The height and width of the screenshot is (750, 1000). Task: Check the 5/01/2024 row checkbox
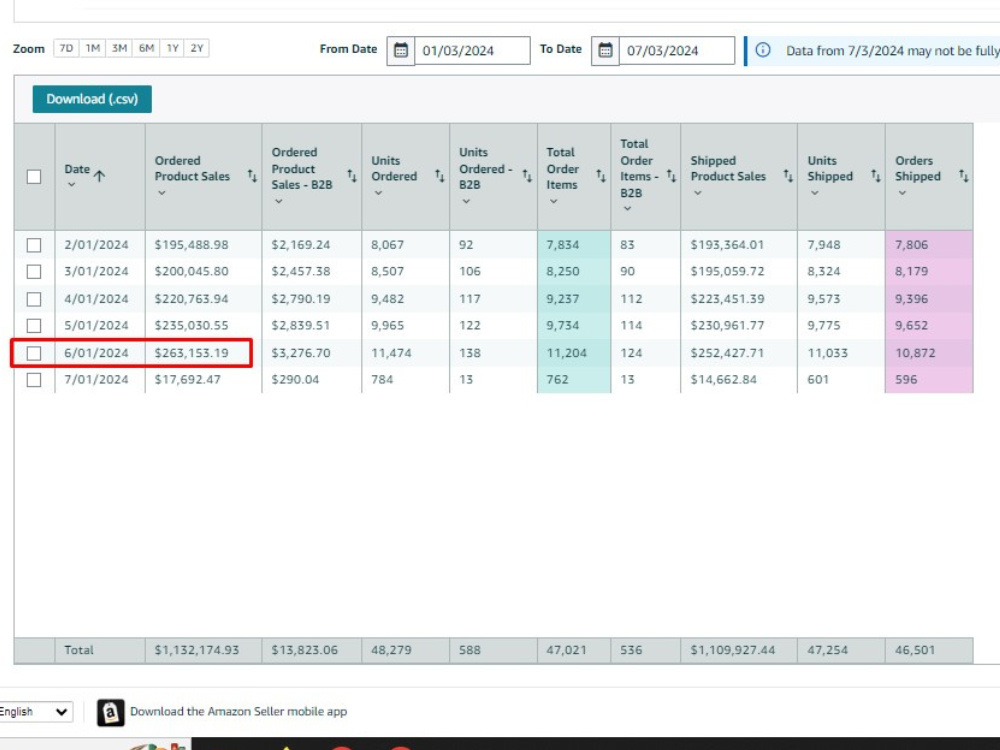(34, 326)
